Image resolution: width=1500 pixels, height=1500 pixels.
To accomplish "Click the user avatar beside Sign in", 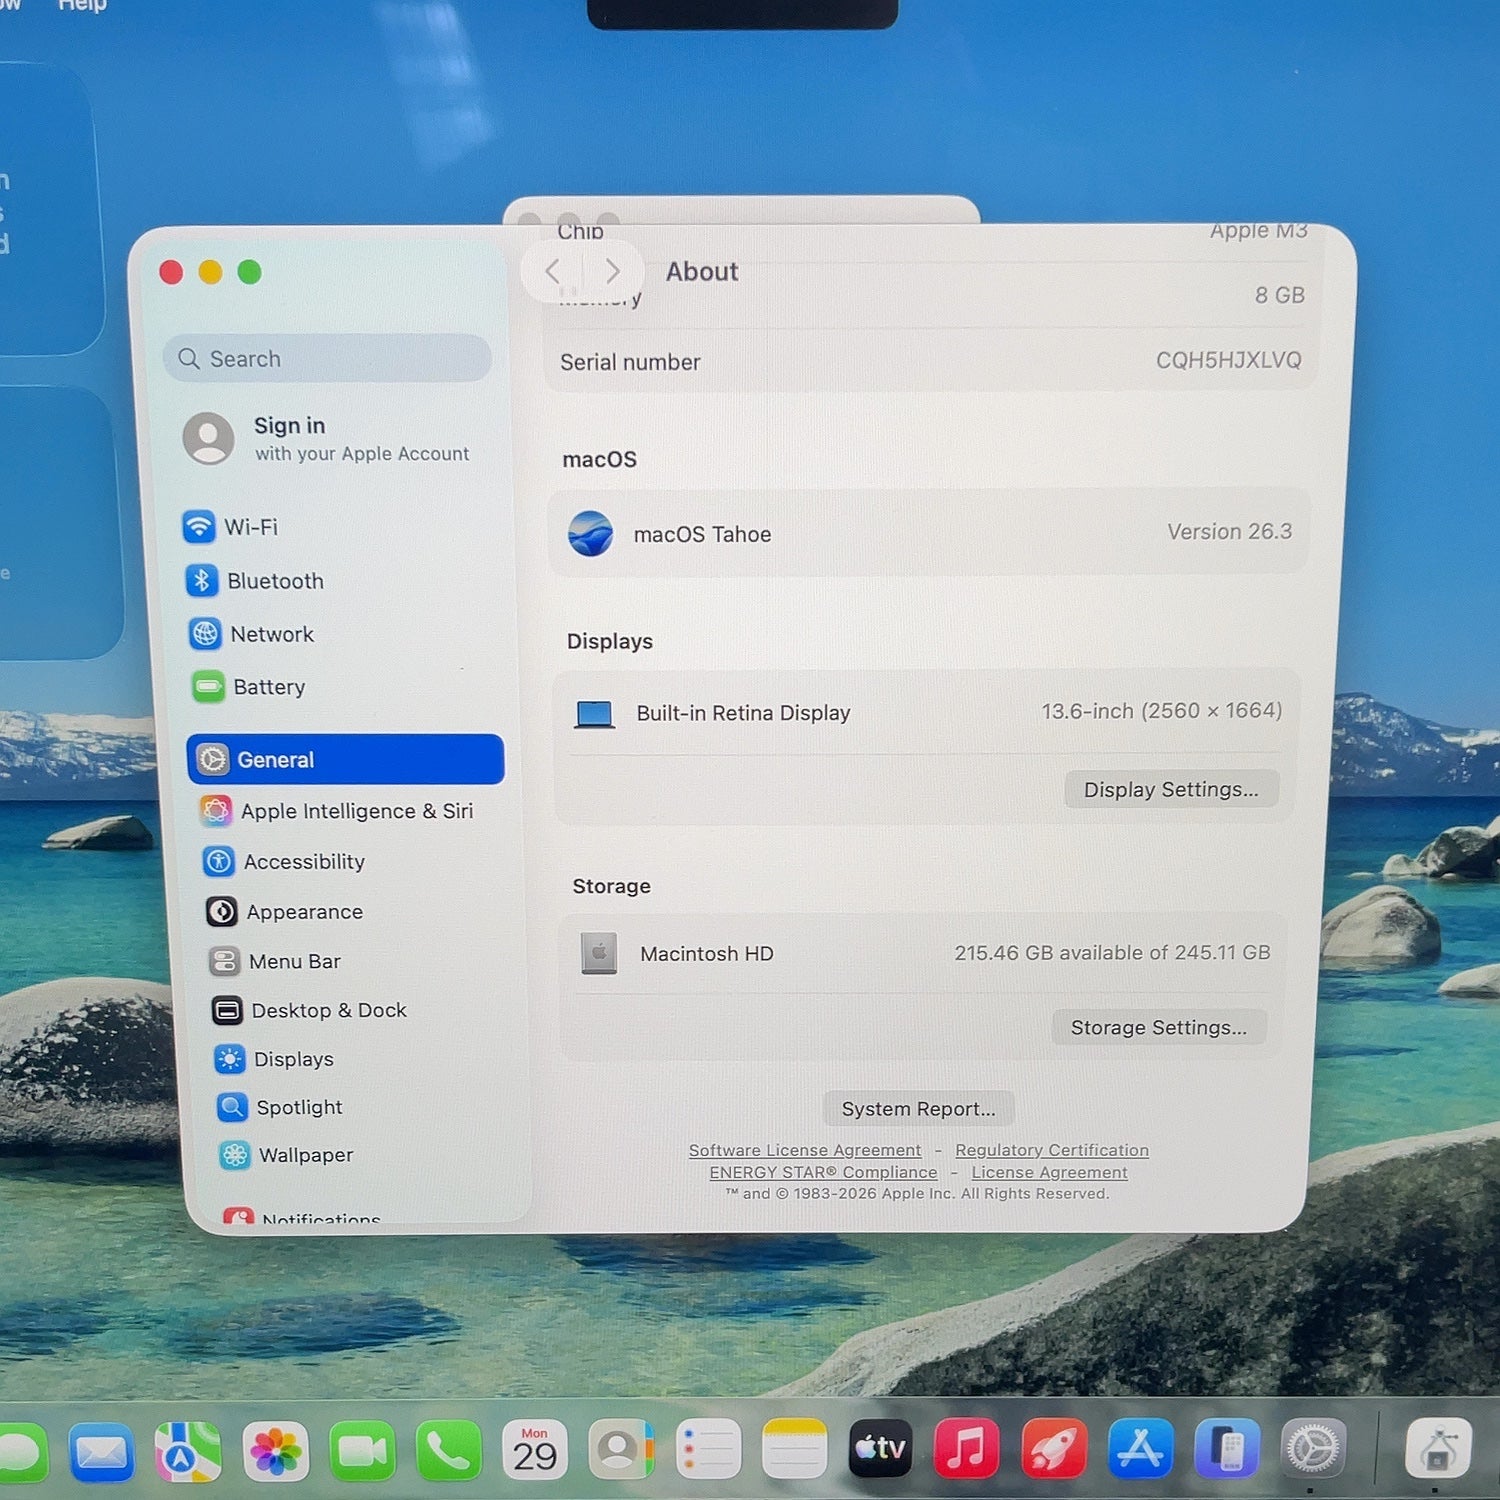I will click(209, 438).
